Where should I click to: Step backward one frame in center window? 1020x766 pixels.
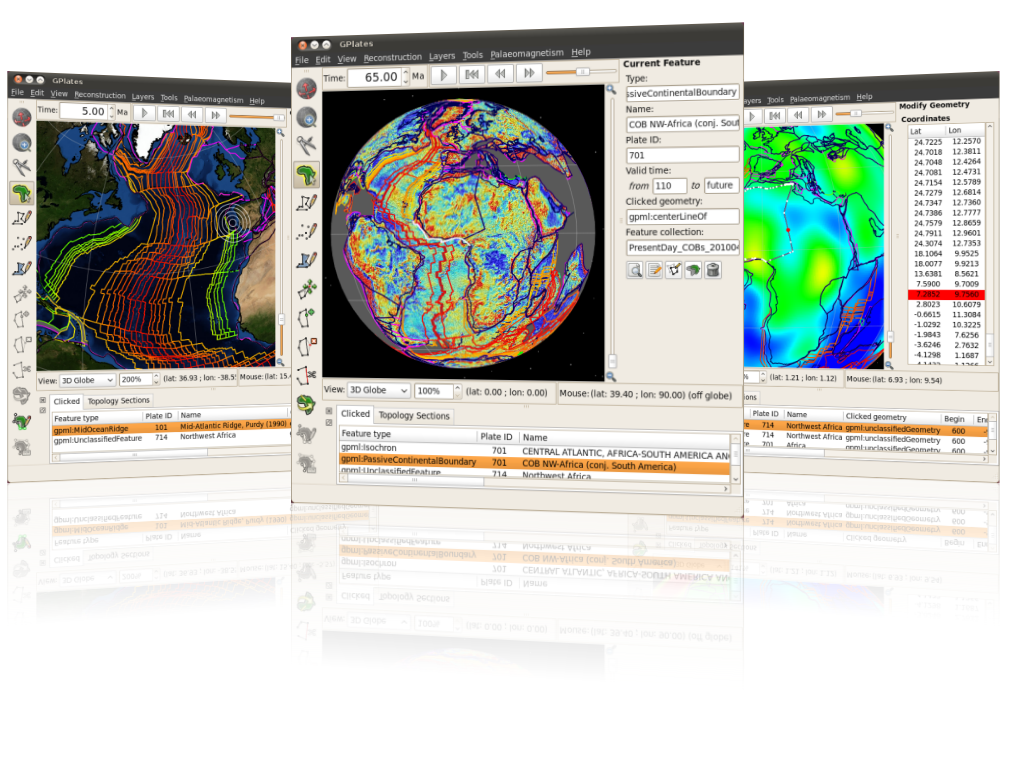(x=500, y=73)
